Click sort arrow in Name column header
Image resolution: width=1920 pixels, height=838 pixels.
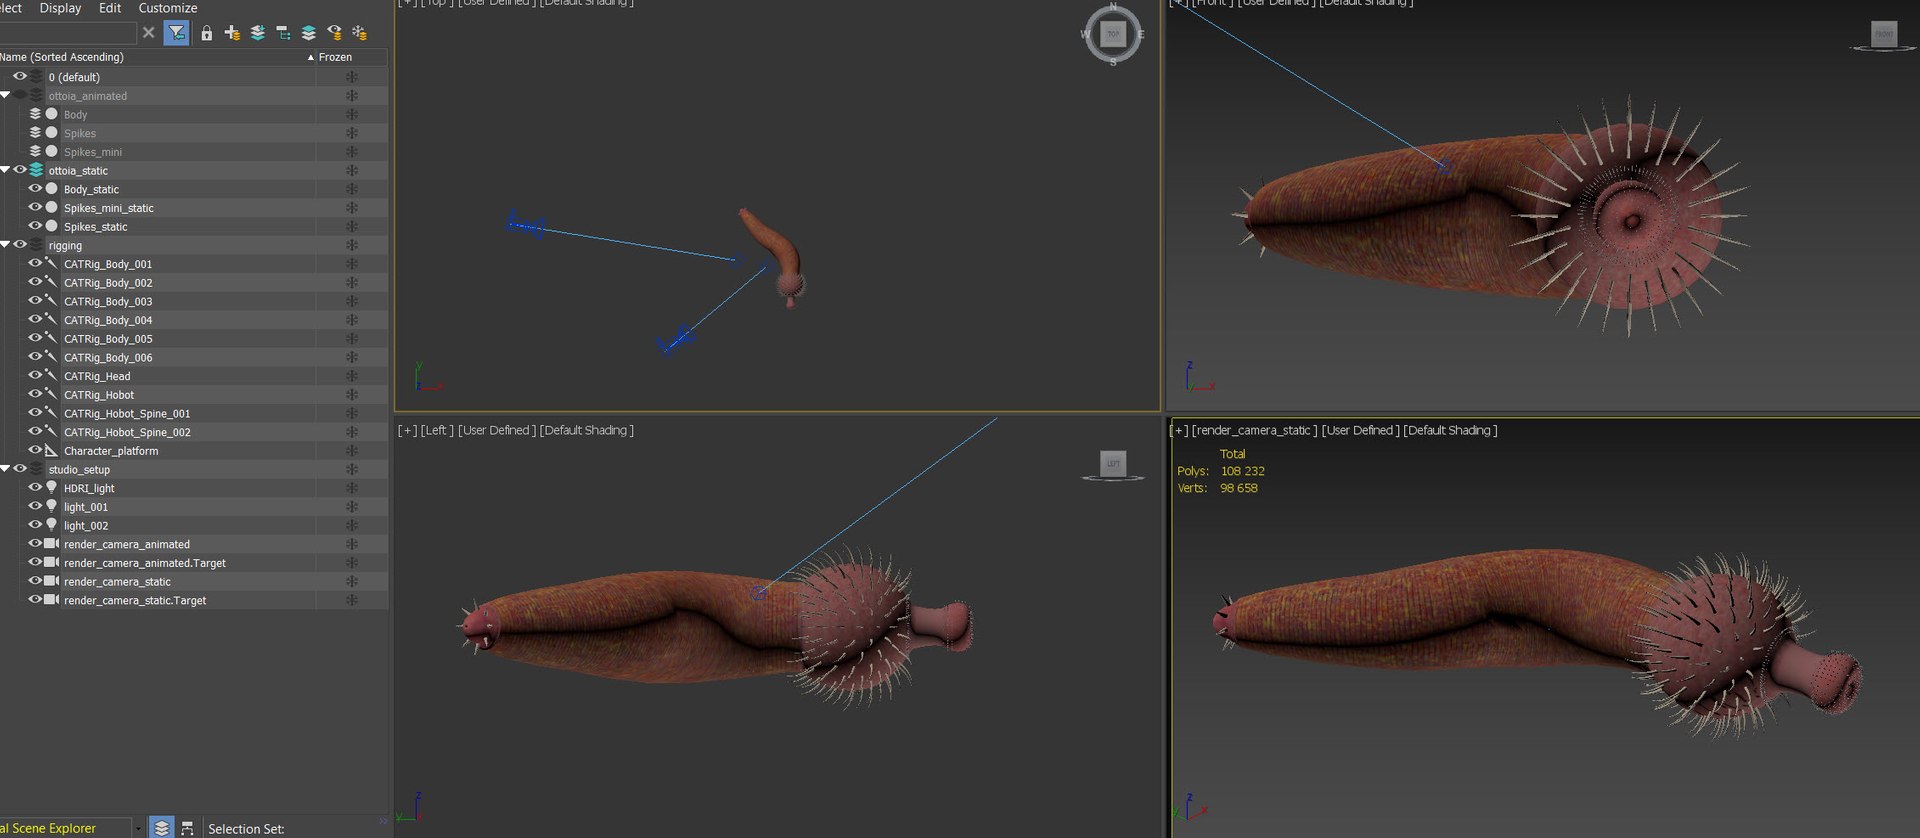pyautogui.click(x=310, y=58)
